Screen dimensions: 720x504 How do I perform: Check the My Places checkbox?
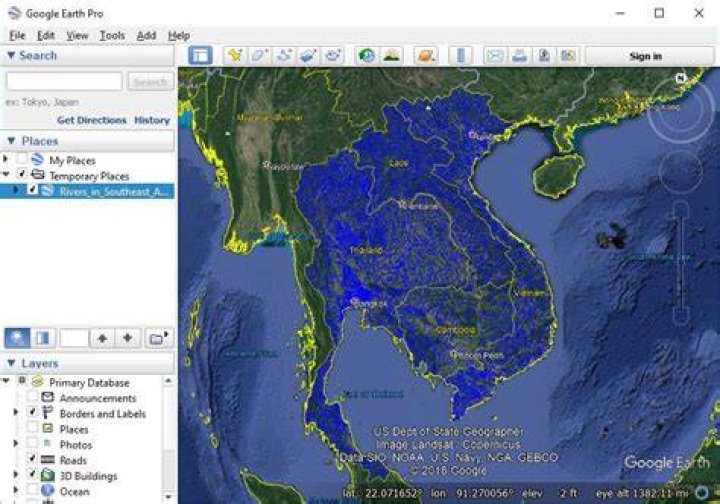coord(22,159)
